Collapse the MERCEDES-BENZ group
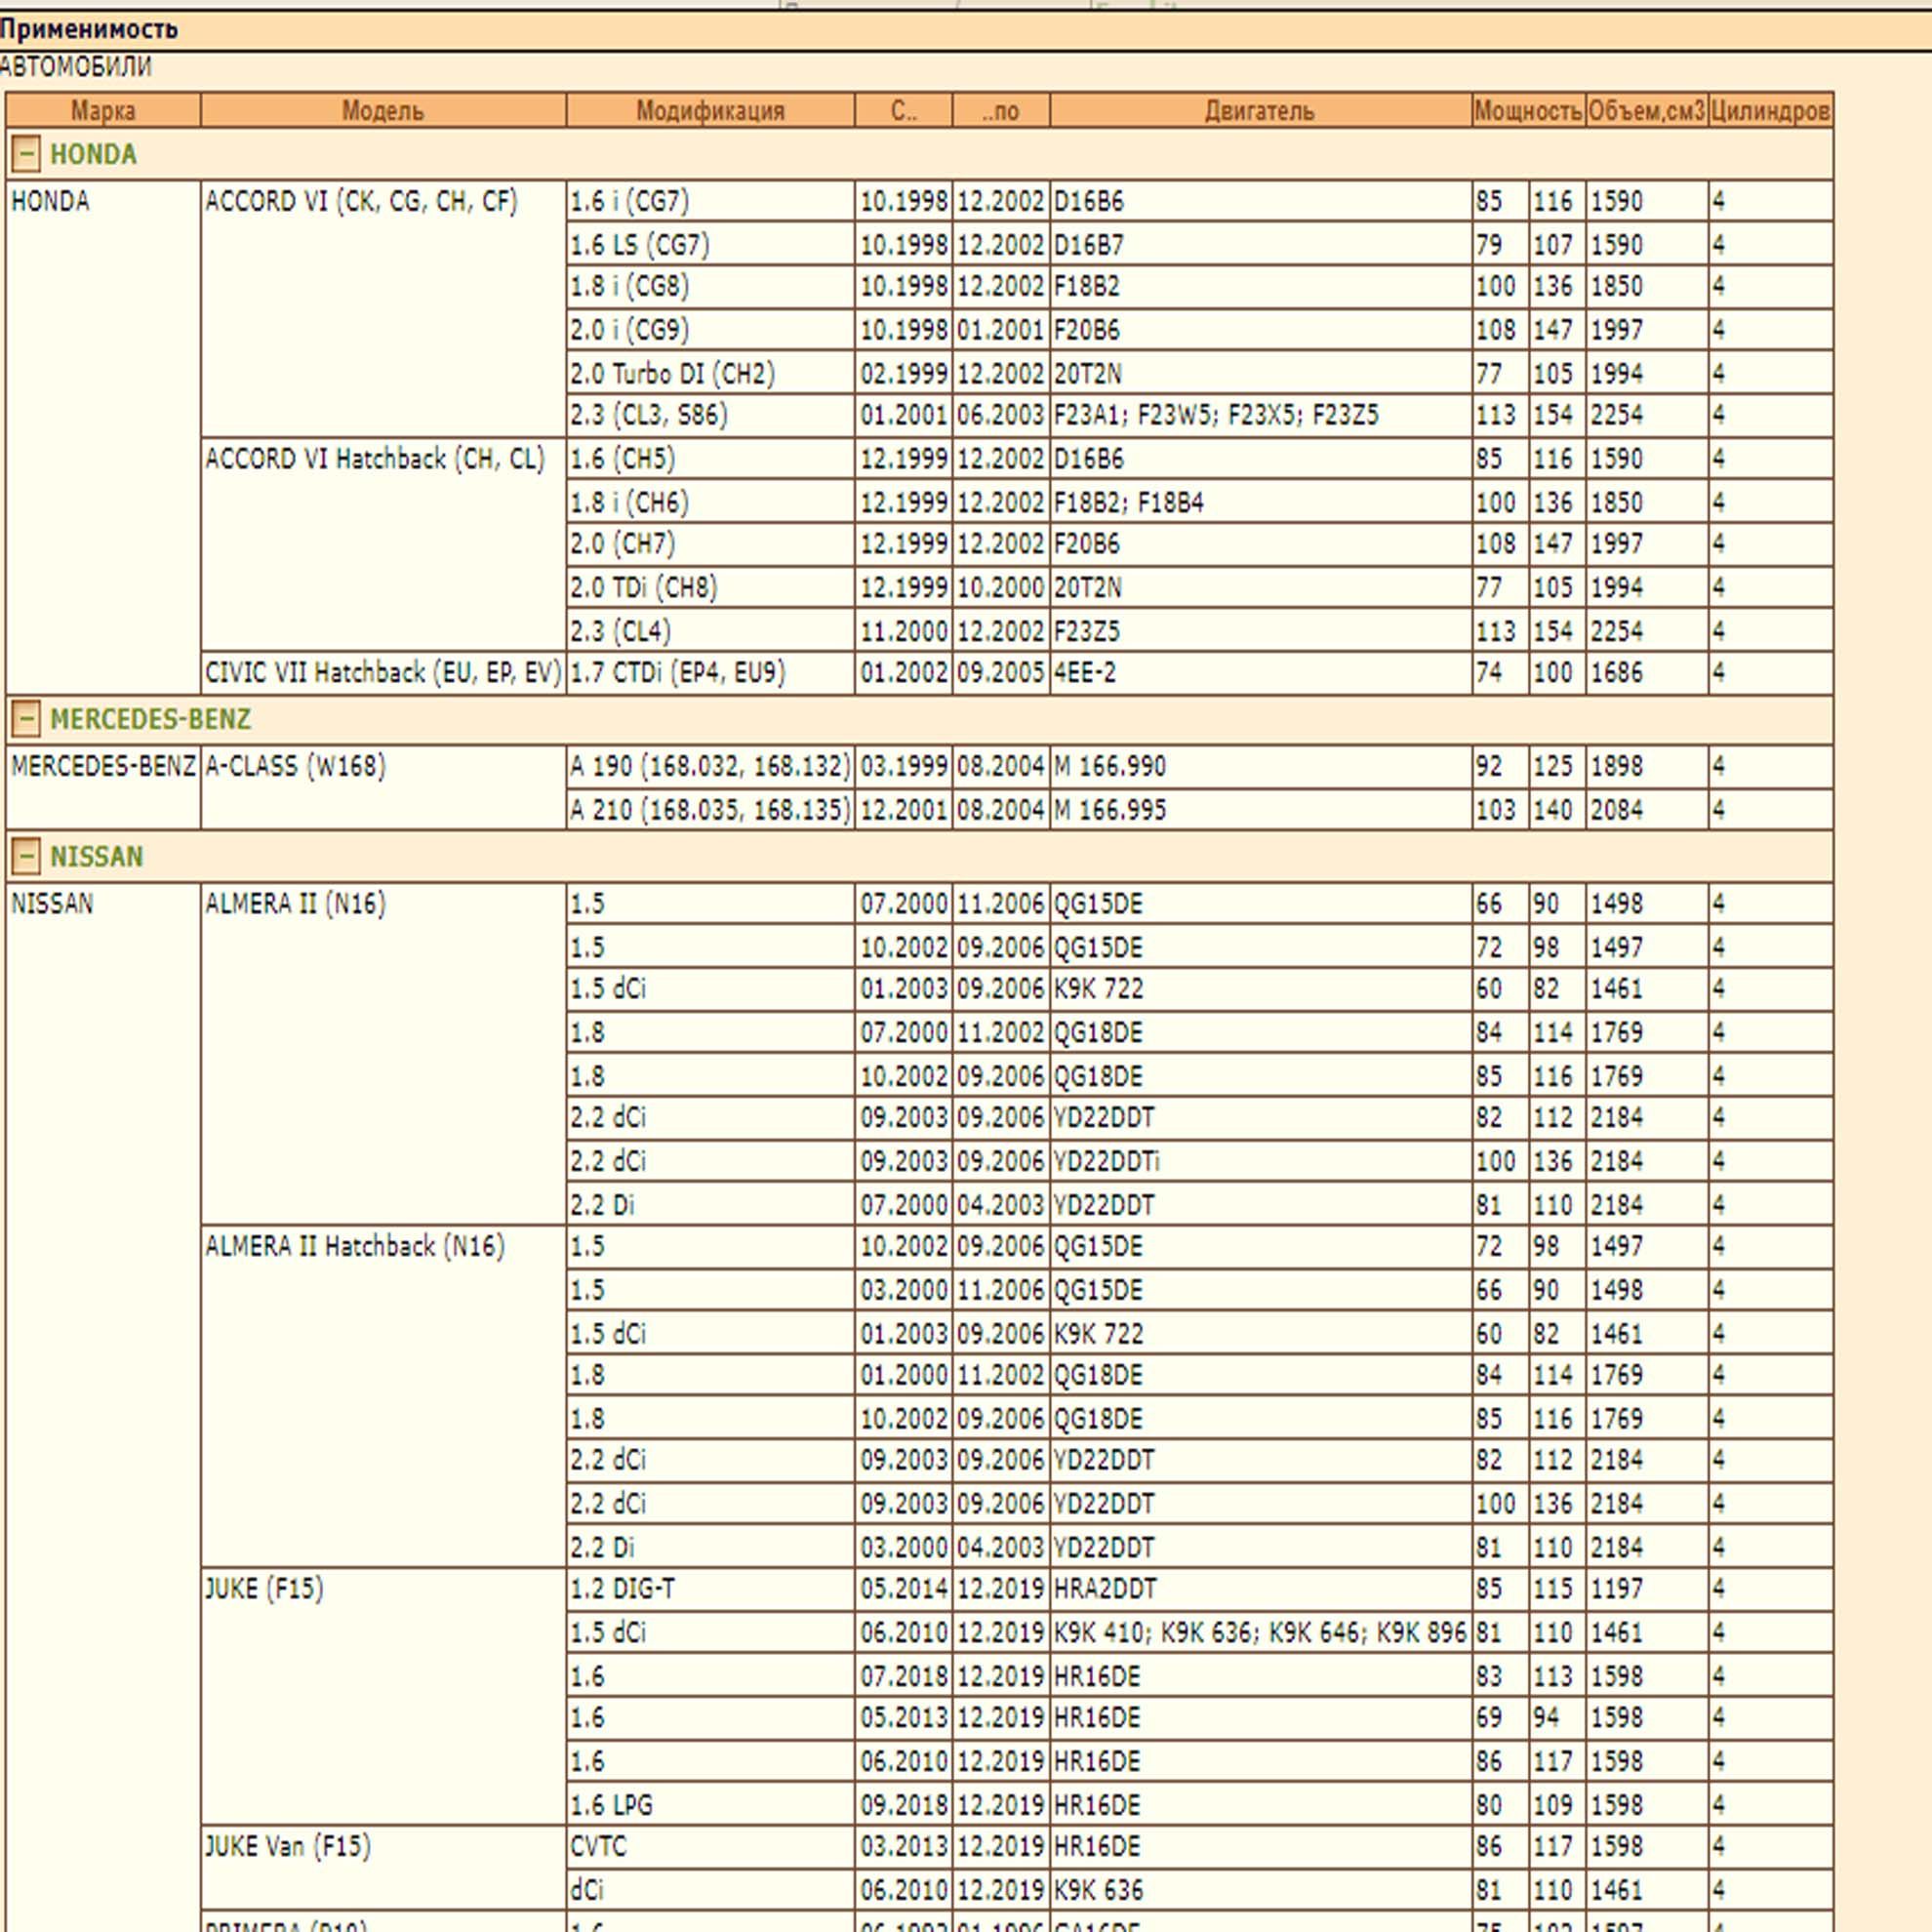Screen dimensions: 1932x1932 pos(26,719)
